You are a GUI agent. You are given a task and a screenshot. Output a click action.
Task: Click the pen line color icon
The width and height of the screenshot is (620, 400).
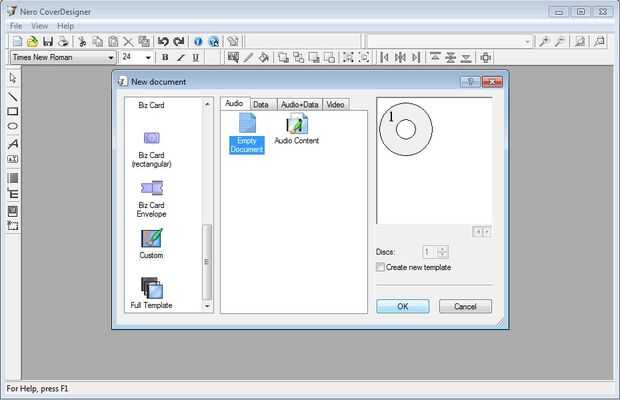coord(248,58)
